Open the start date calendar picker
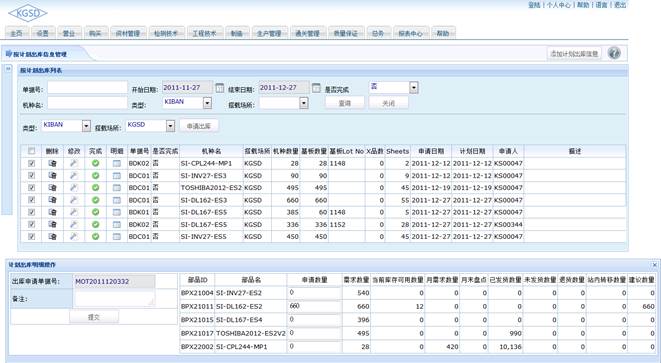 coord(220,88)
